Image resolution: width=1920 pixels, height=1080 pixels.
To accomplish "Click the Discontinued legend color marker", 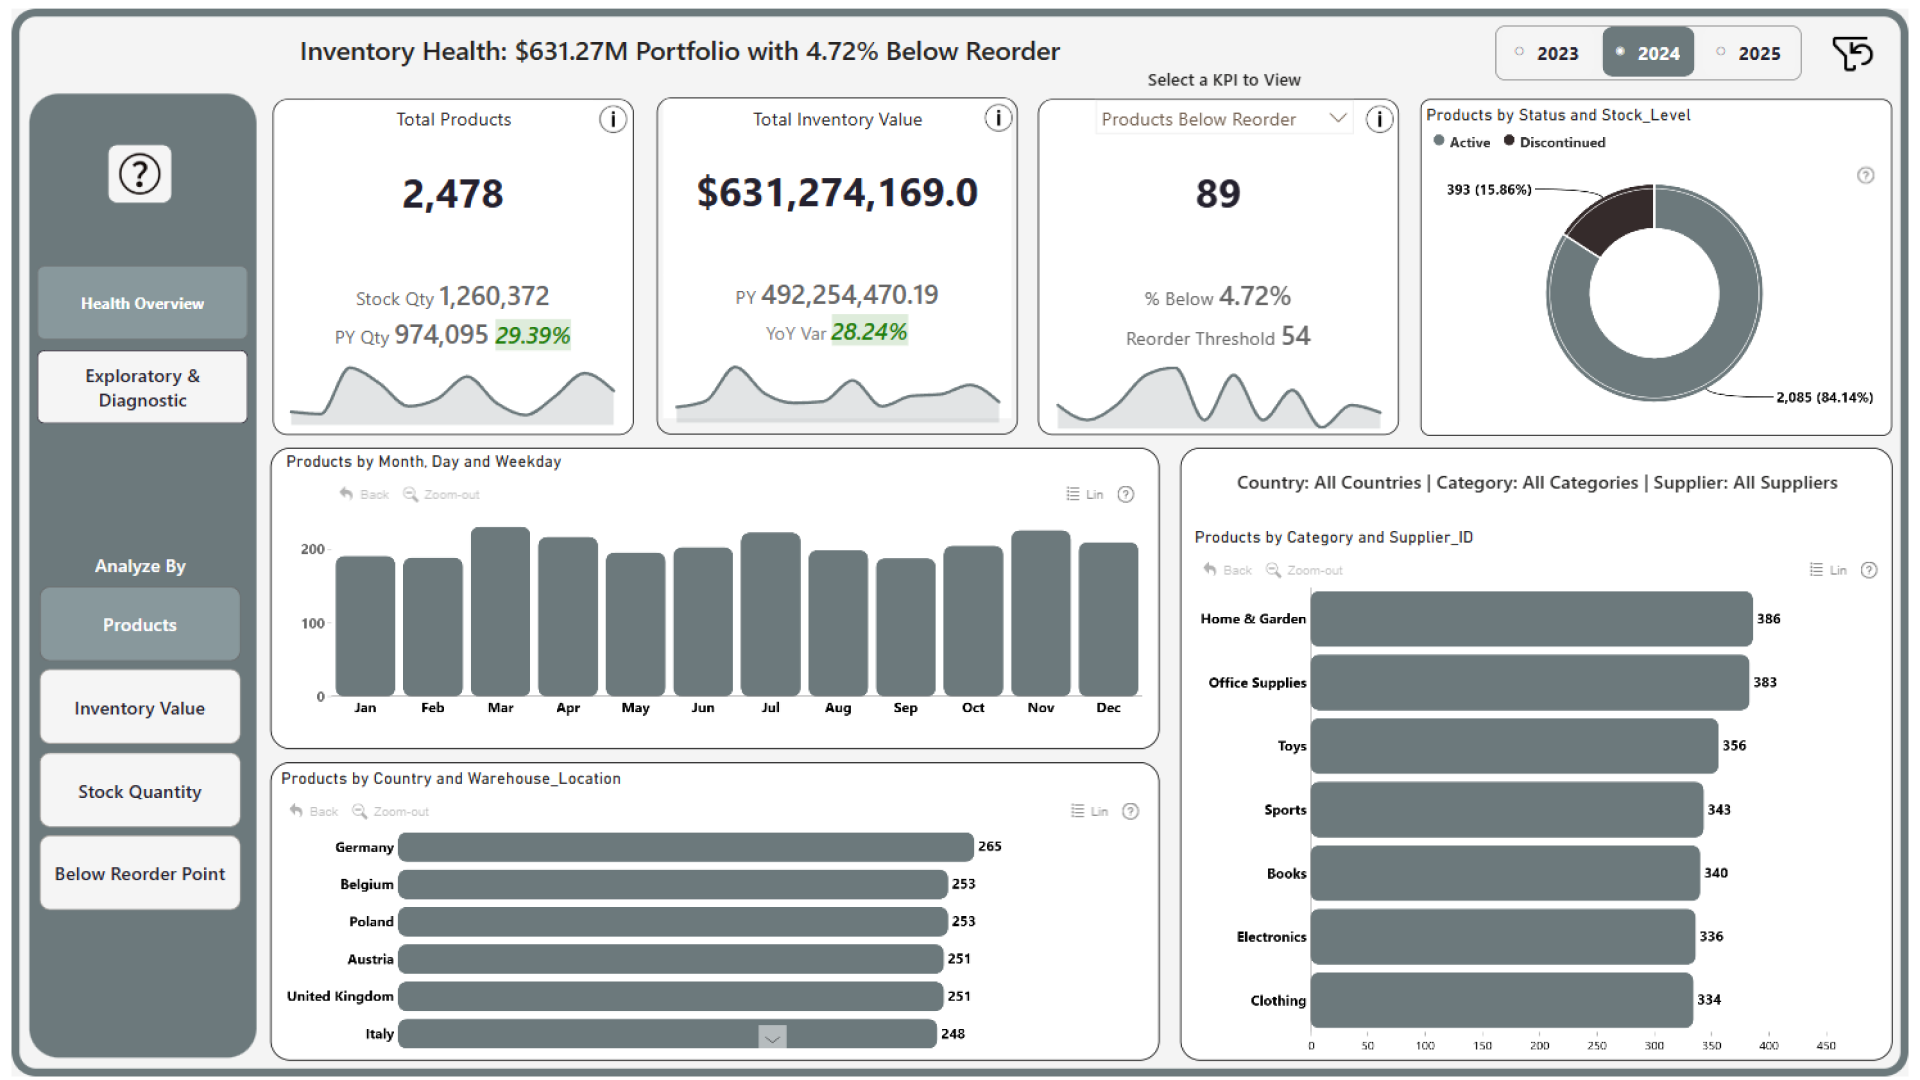I will coord(1509,141).
